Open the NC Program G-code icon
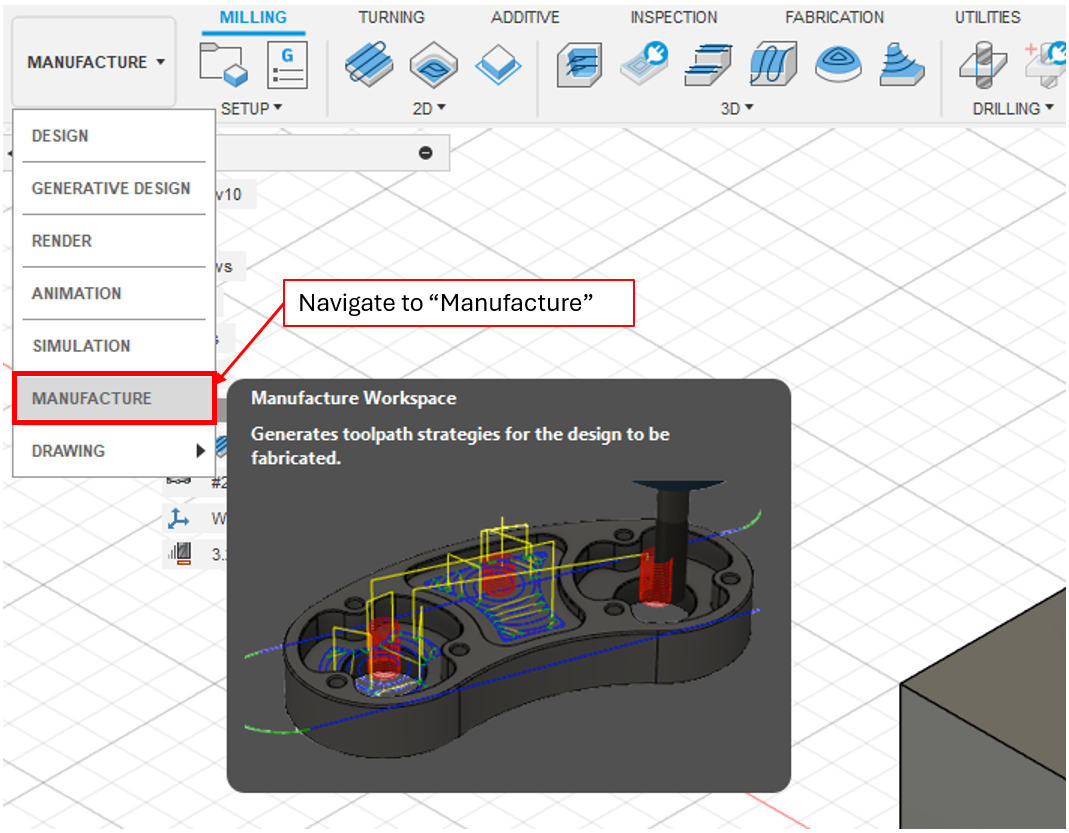The height and width of the screenshot is (833, 1069). (287, 64)
